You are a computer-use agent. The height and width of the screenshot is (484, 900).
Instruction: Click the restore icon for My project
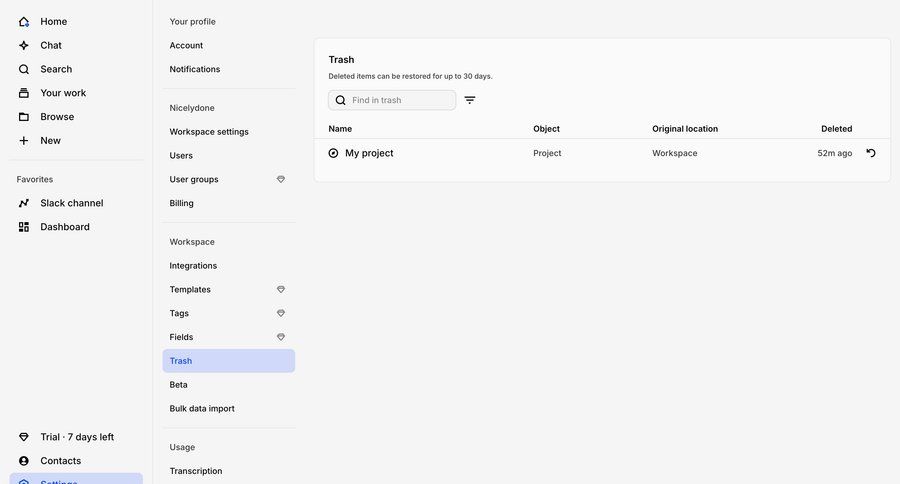click(x=871, y=153)
